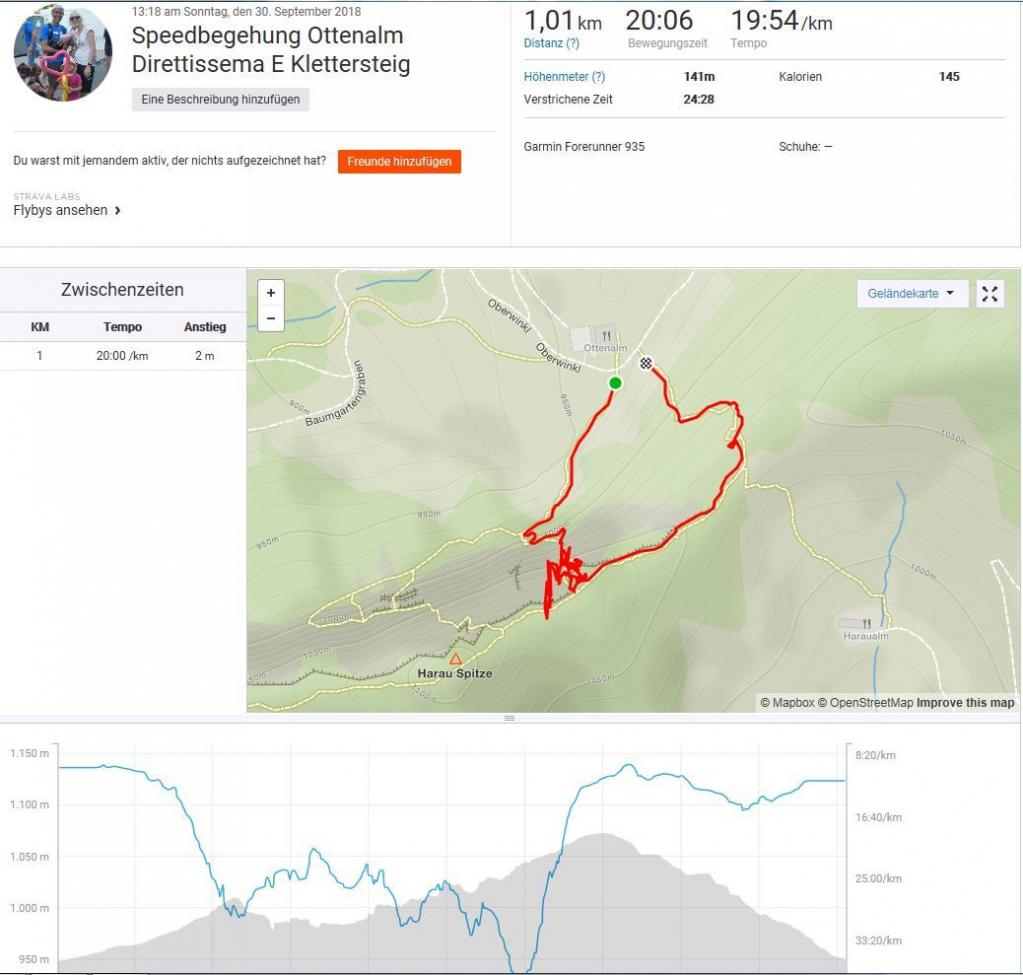Click the Haraualm restaurant icon on the map
This screenshot has height=975, width=1023.
coord(865,623)
